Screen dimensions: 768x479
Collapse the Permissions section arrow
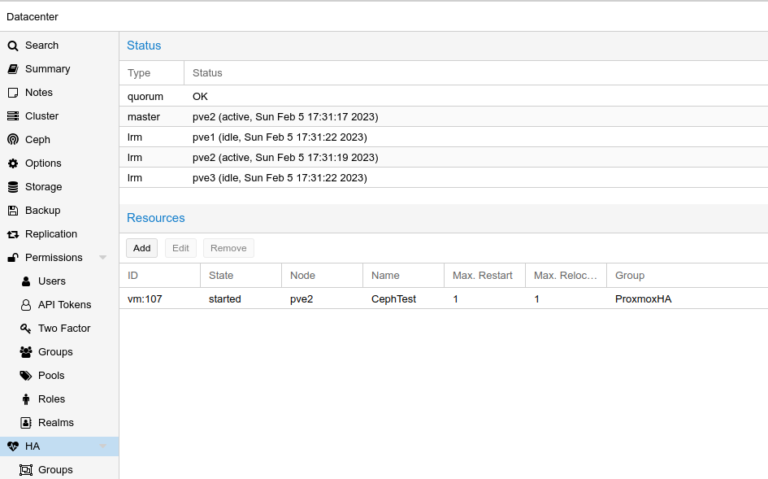pyautogui.click(x=103, y=258)
